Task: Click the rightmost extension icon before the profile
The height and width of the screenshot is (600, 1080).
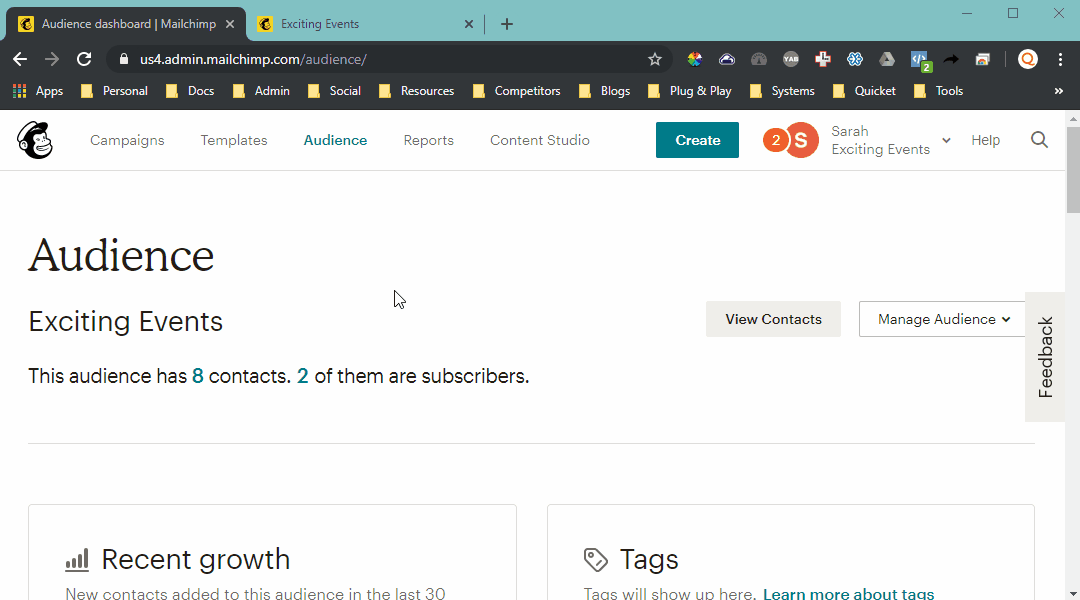Action: tap(983, 59)
